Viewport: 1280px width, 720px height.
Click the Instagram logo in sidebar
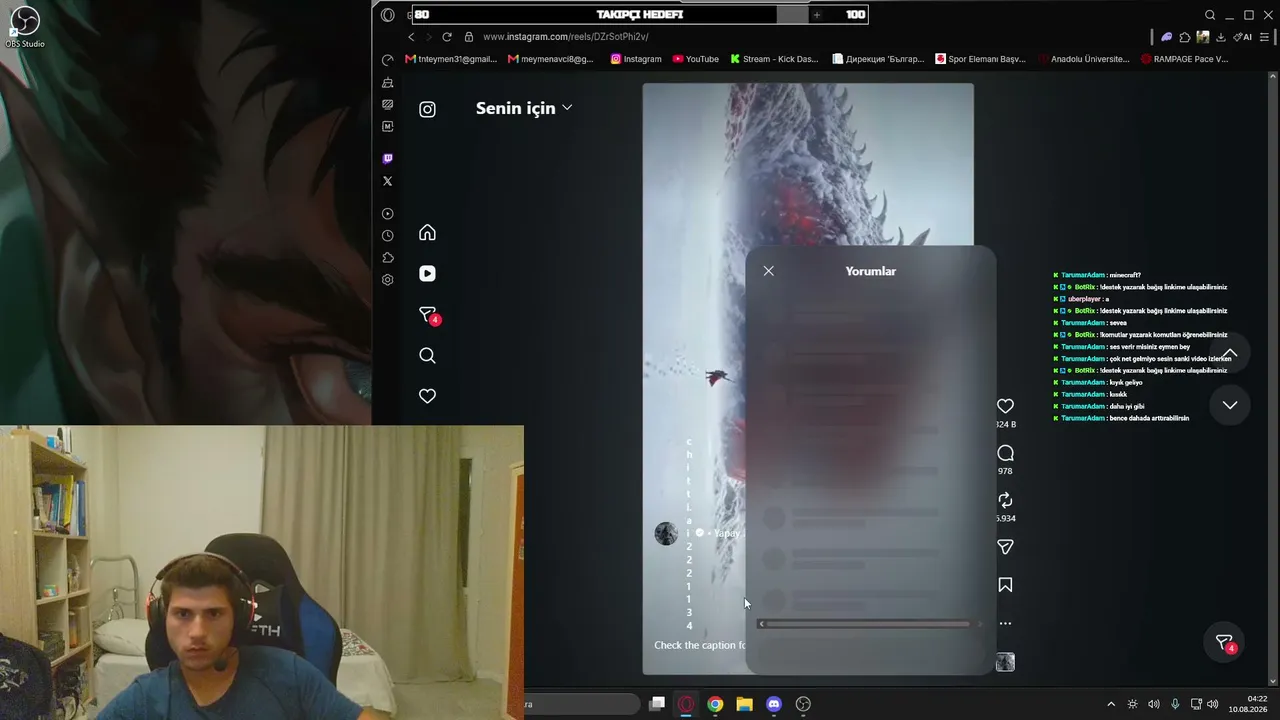point(427,110)
